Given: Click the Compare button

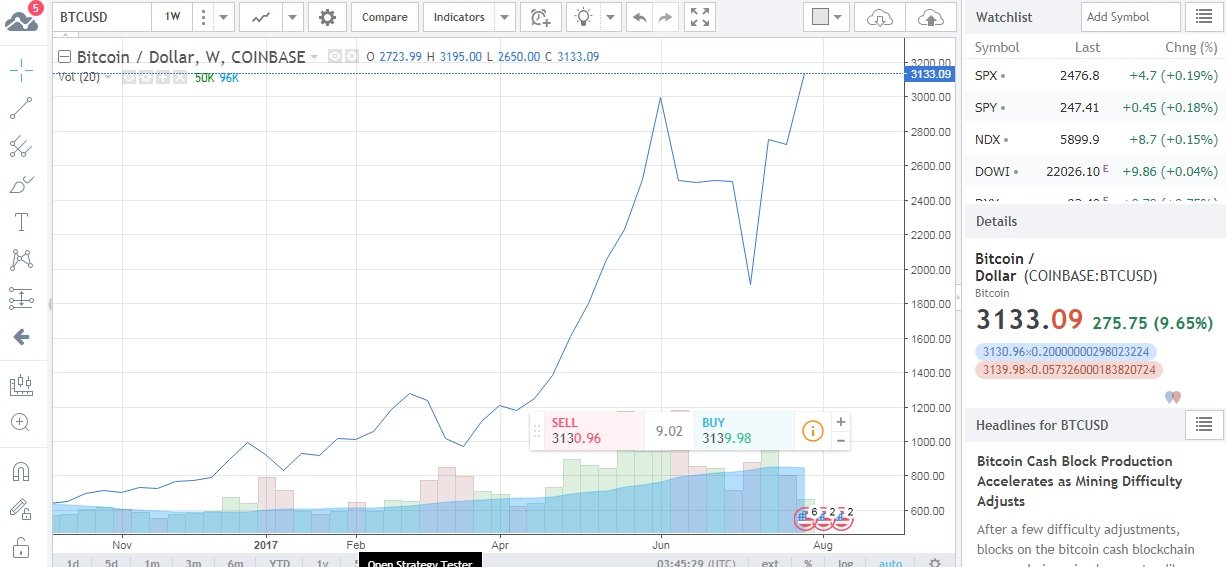Looking at the screenshot, I should (x=384, y=17).
